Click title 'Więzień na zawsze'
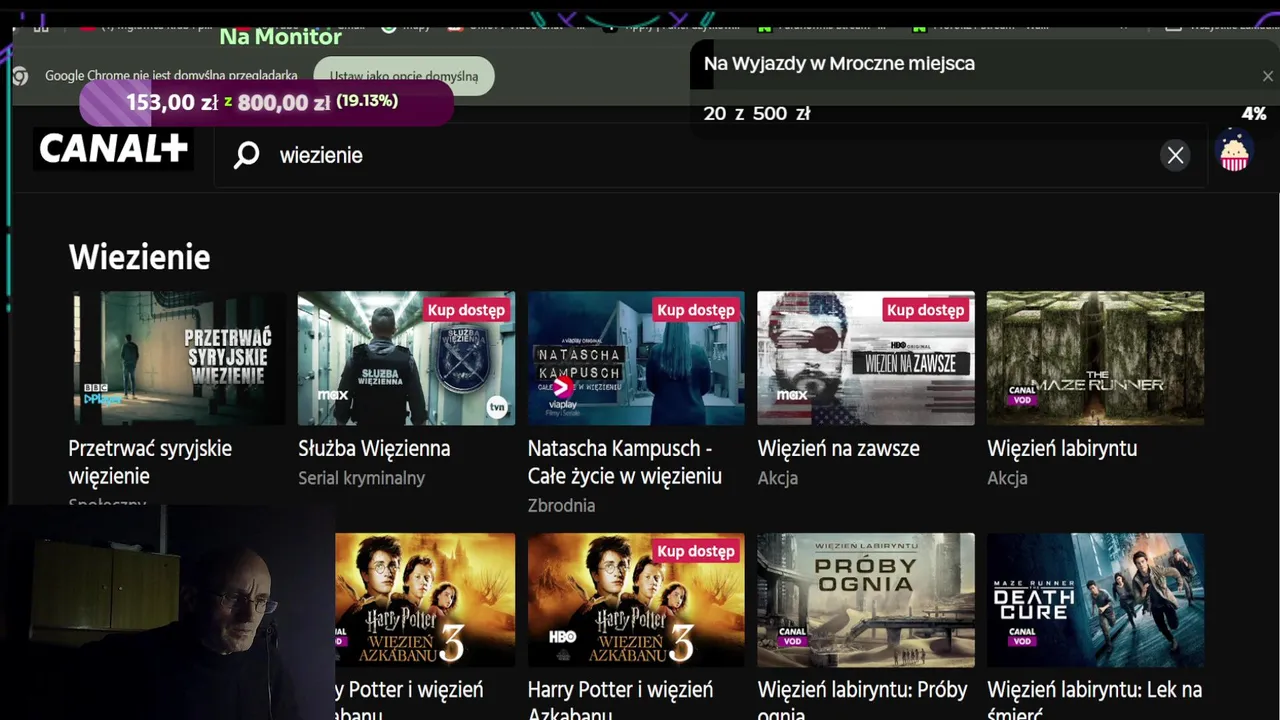1280x720 pixels. pyautogui.click(x=839, y=449)
